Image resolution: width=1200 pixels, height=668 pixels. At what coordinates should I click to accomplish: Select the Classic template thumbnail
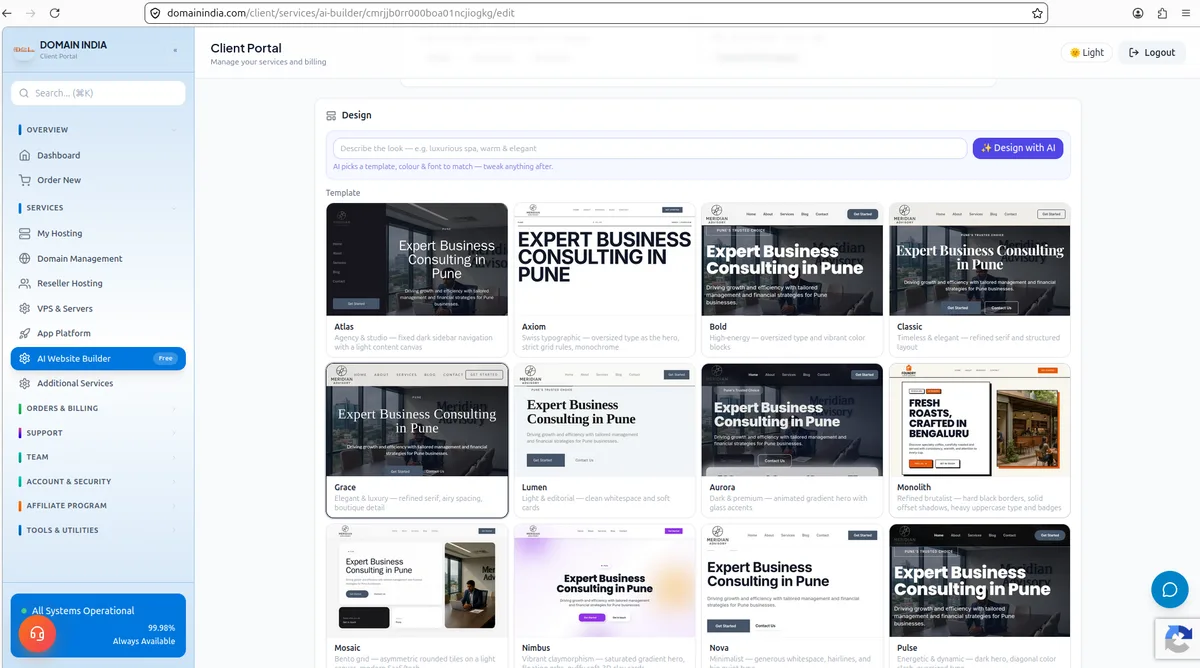[x=980, y=260]
